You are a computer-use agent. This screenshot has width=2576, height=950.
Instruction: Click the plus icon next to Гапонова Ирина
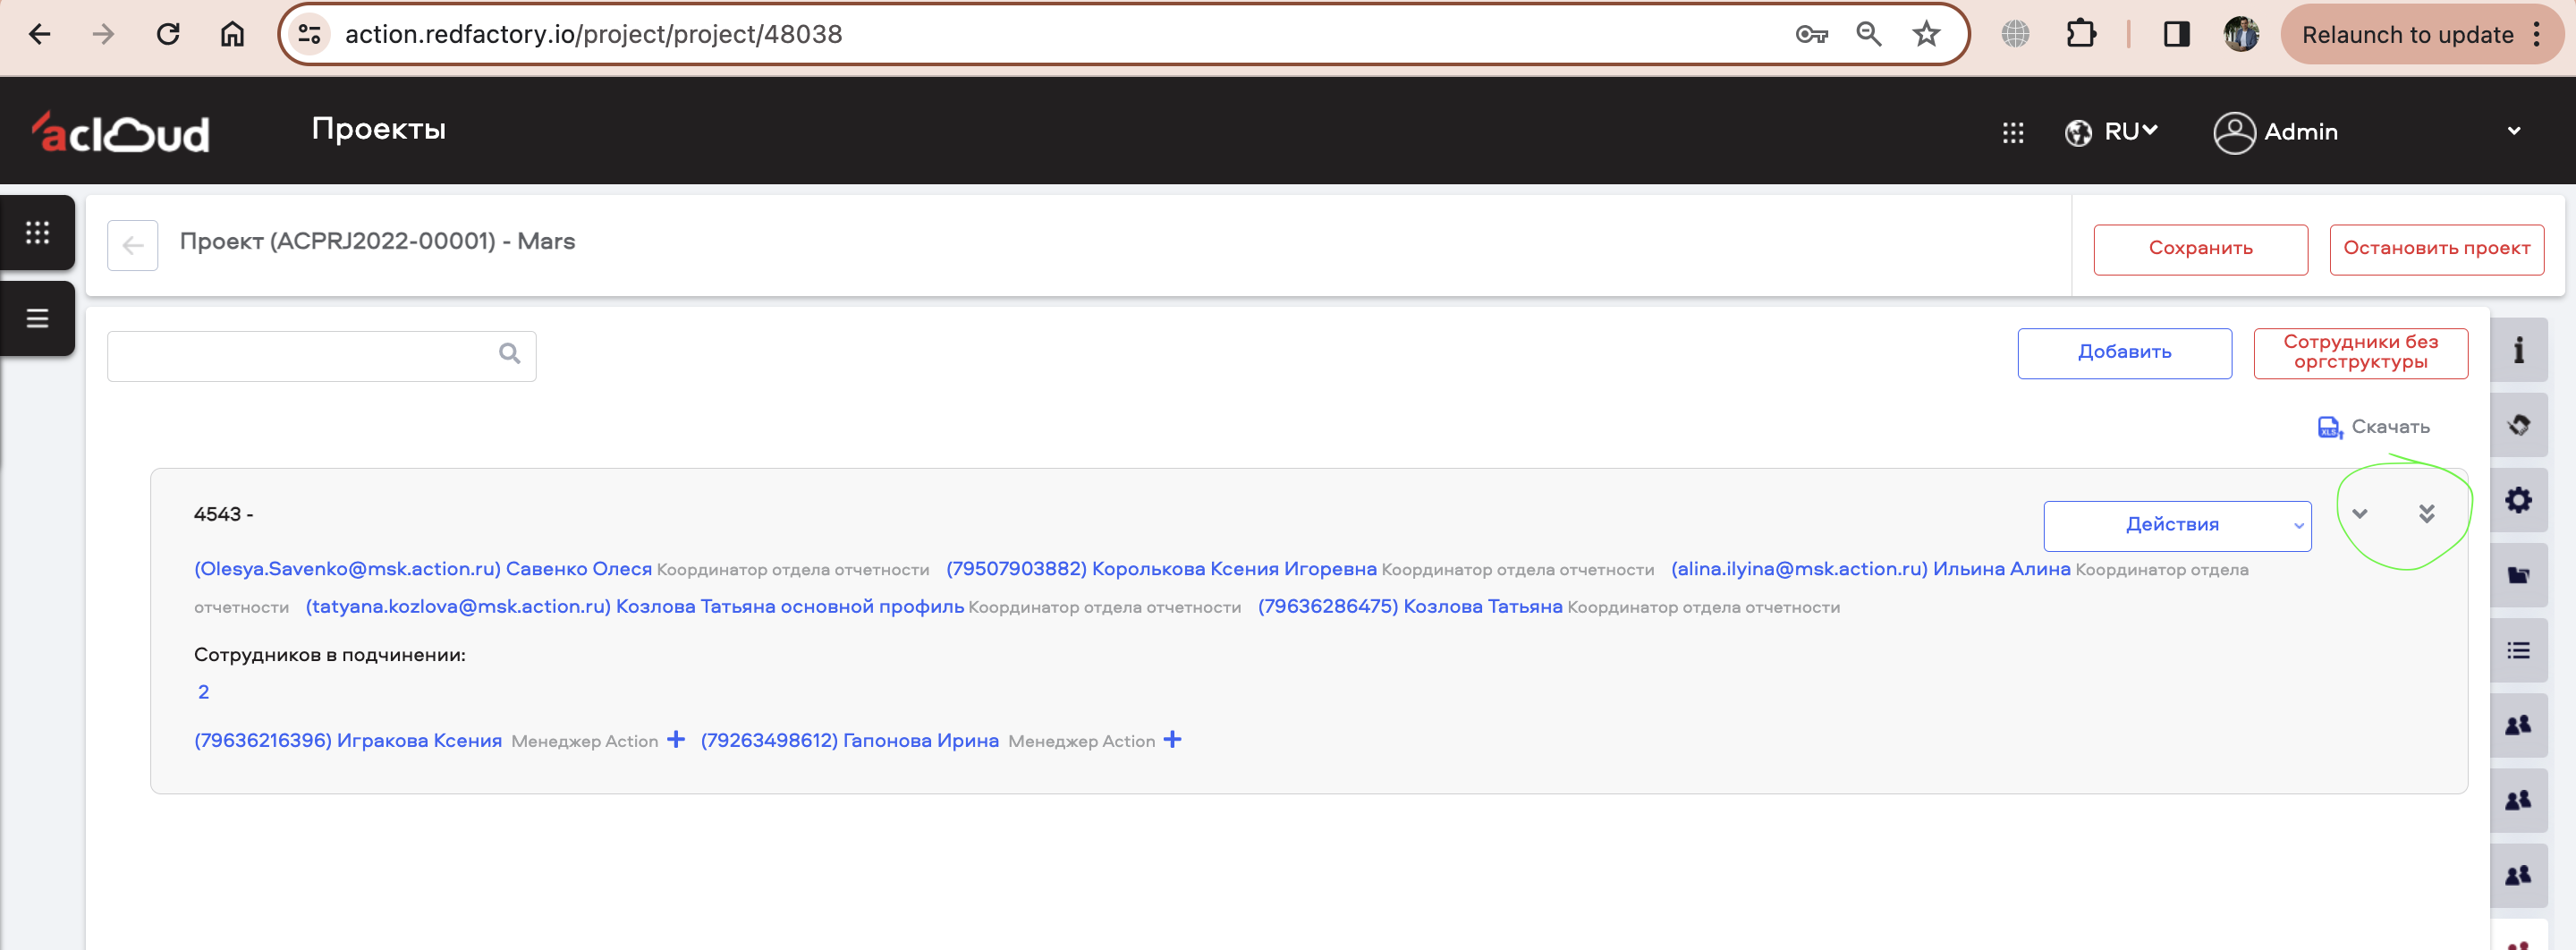click(1172, 739)
